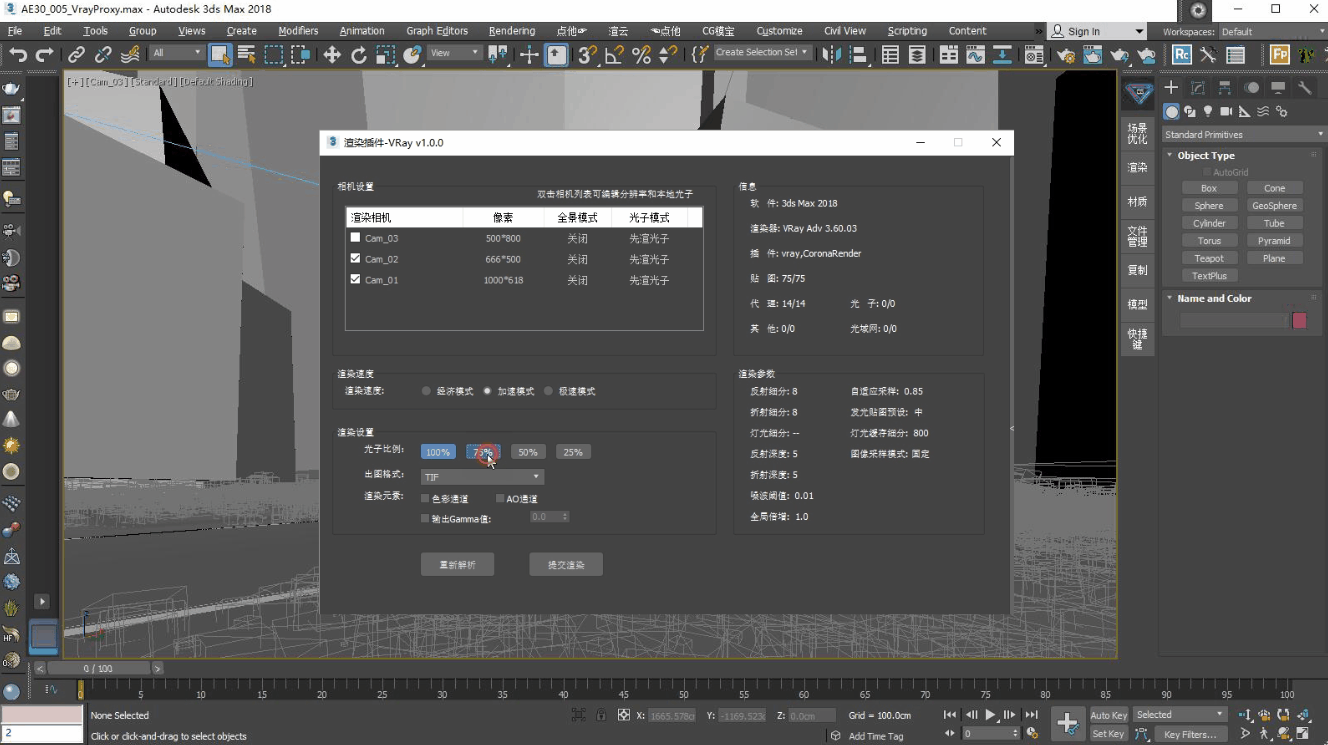Click the object color swatch
Viewport: 1328px width, 745px height.
tap(1300, 320)
